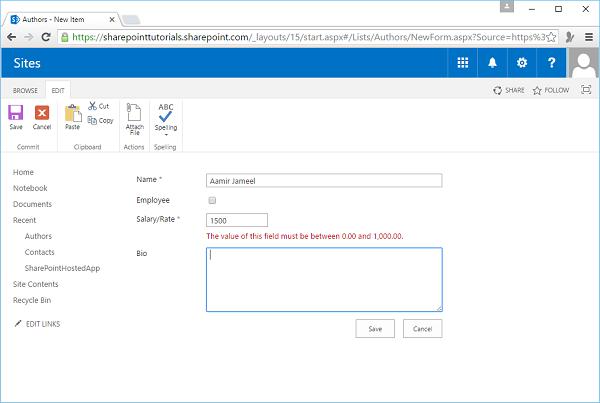Image resolution: width=600 pixels, height=403 pixels.
Task: Click the help question mark icon
Action: click(x=551, y=63)
